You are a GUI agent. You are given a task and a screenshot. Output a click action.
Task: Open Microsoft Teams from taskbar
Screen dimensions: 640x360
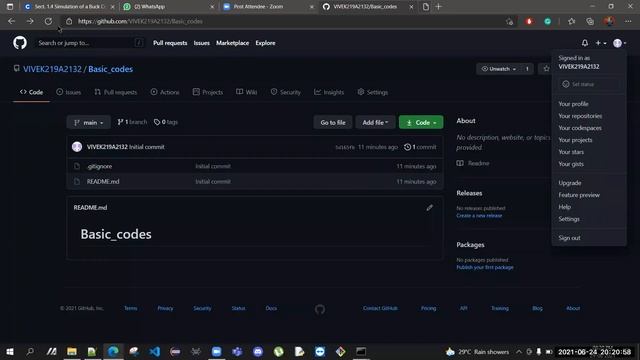tap(237, 351)
